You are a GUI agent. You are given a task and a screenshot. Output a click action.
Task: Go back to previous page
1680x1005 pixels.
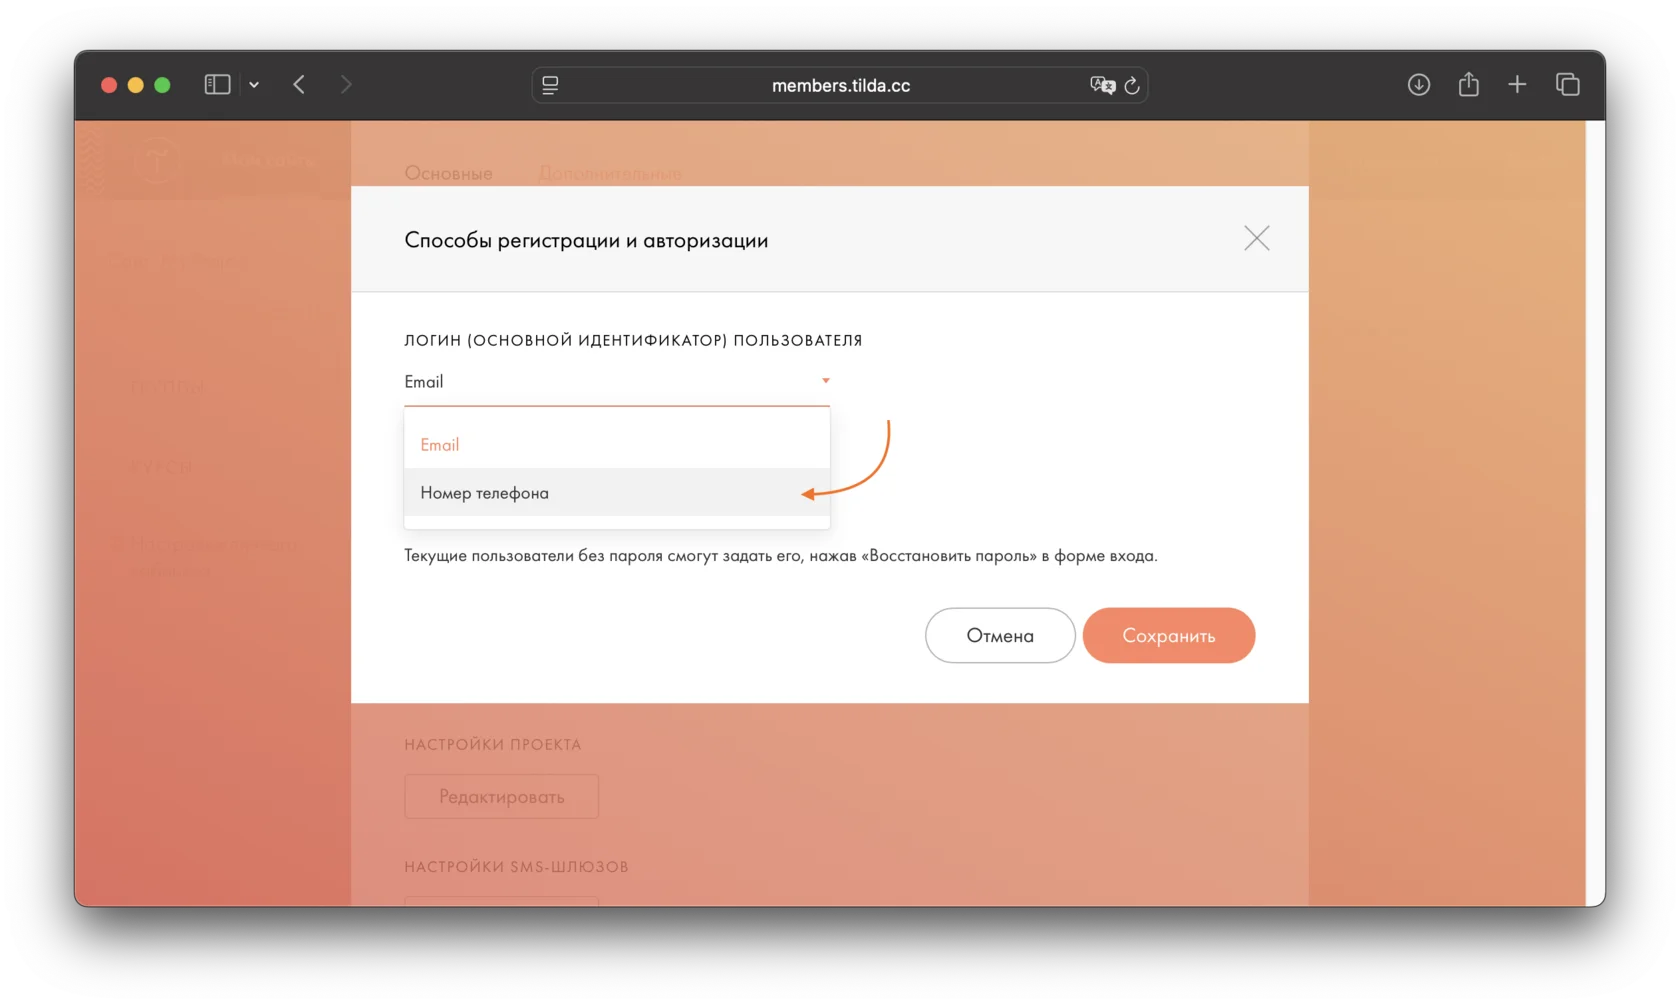pyautogui.click(x=299, y=85)
